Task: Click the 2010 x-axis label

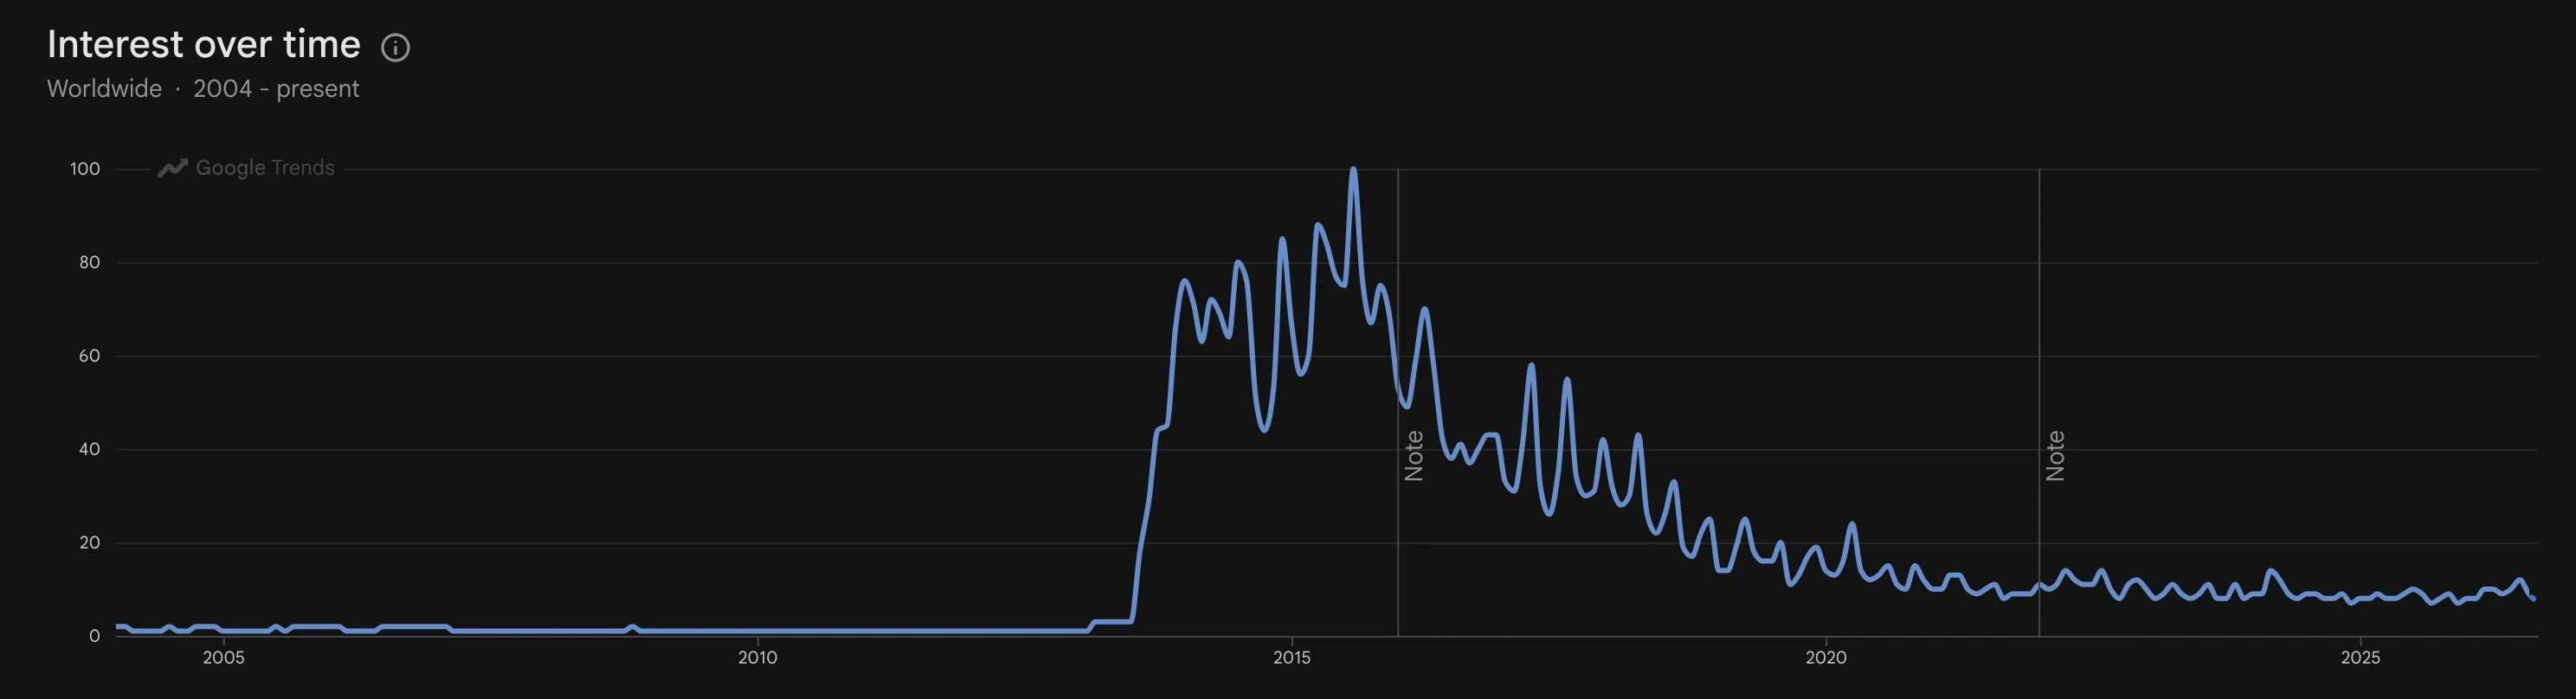Action: [757, 657]
